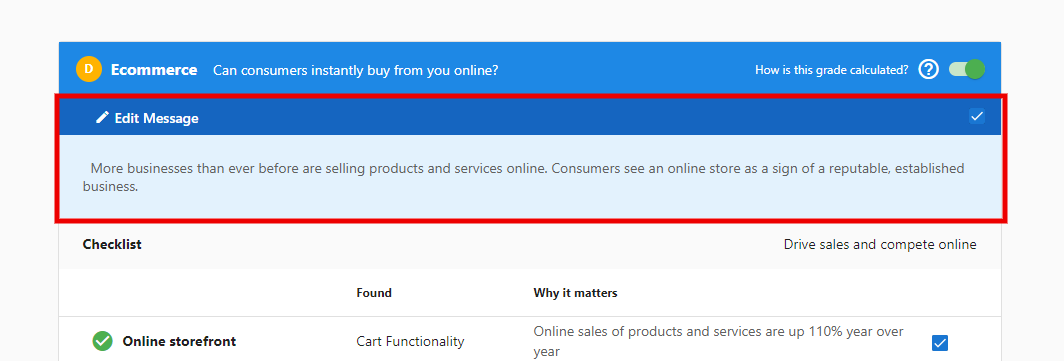
Task: Click the 'Drive sales and compete online' text
Action: pyautogui.click(x=880, y=244)
